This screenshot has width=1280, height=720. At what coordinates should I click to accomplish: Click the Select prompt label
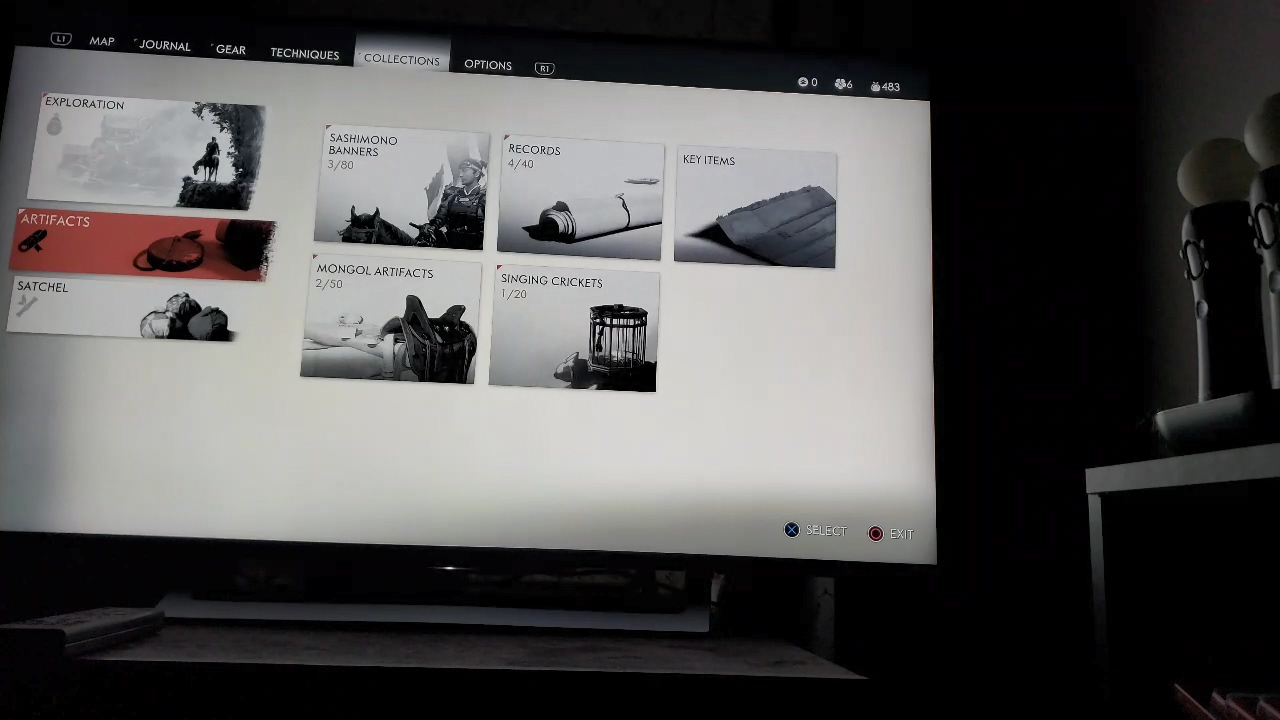coord(826,531)
